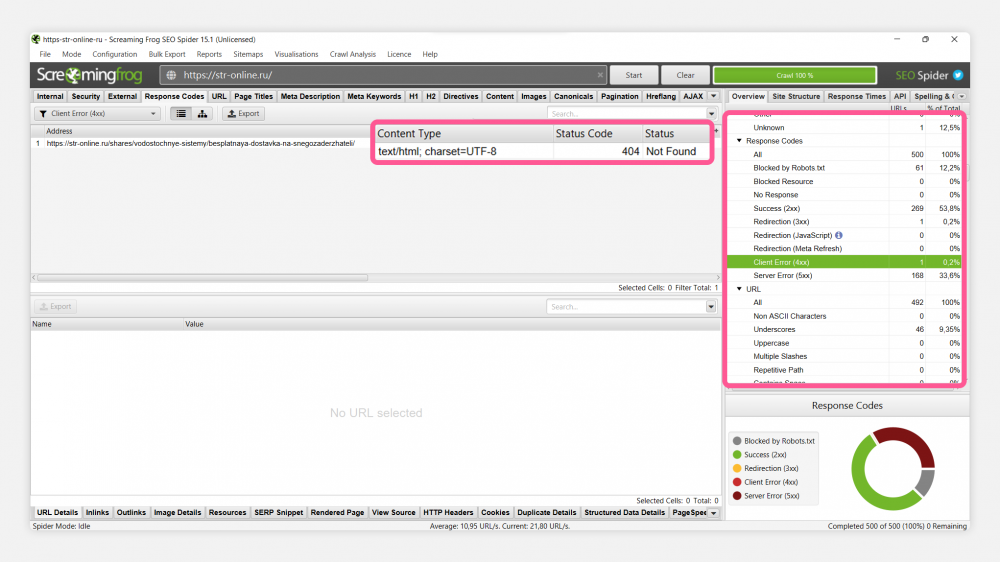Switch to the Internal tab
The width and height of the screenshot is (1000, 562).
tap(50, 96)
